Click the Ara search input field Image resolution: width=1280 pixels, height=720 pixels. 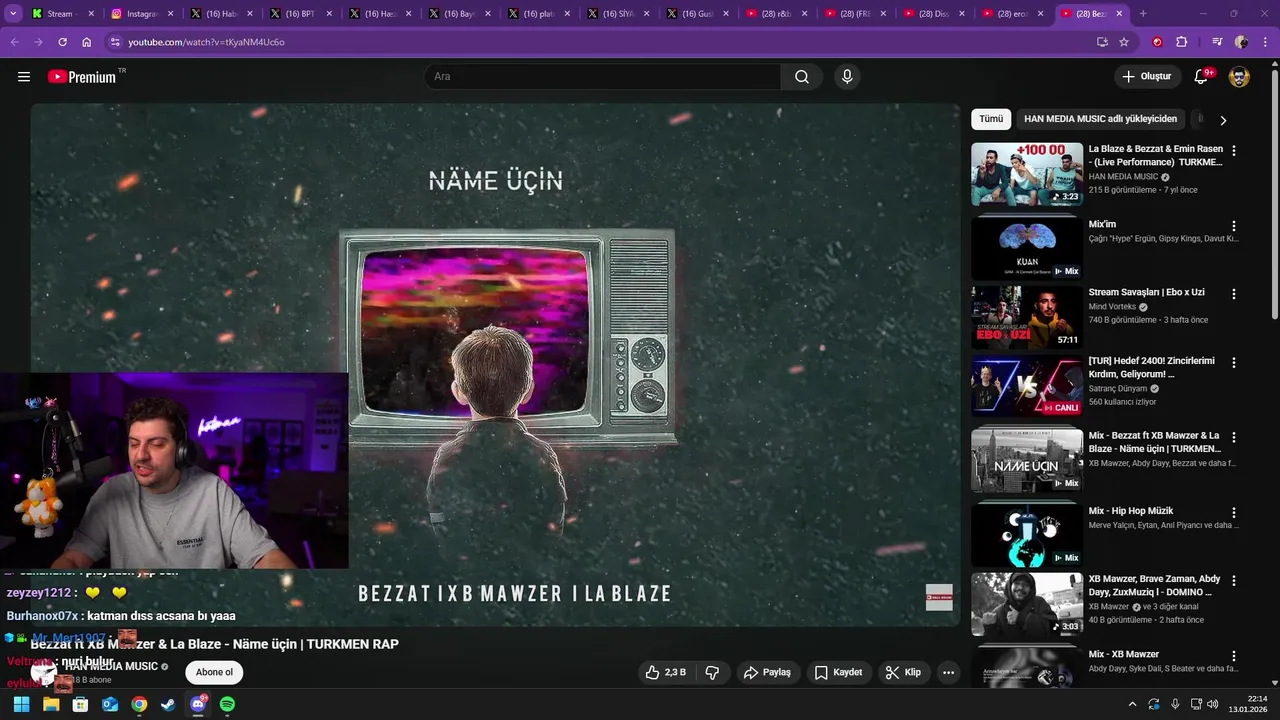coord(603,77)
